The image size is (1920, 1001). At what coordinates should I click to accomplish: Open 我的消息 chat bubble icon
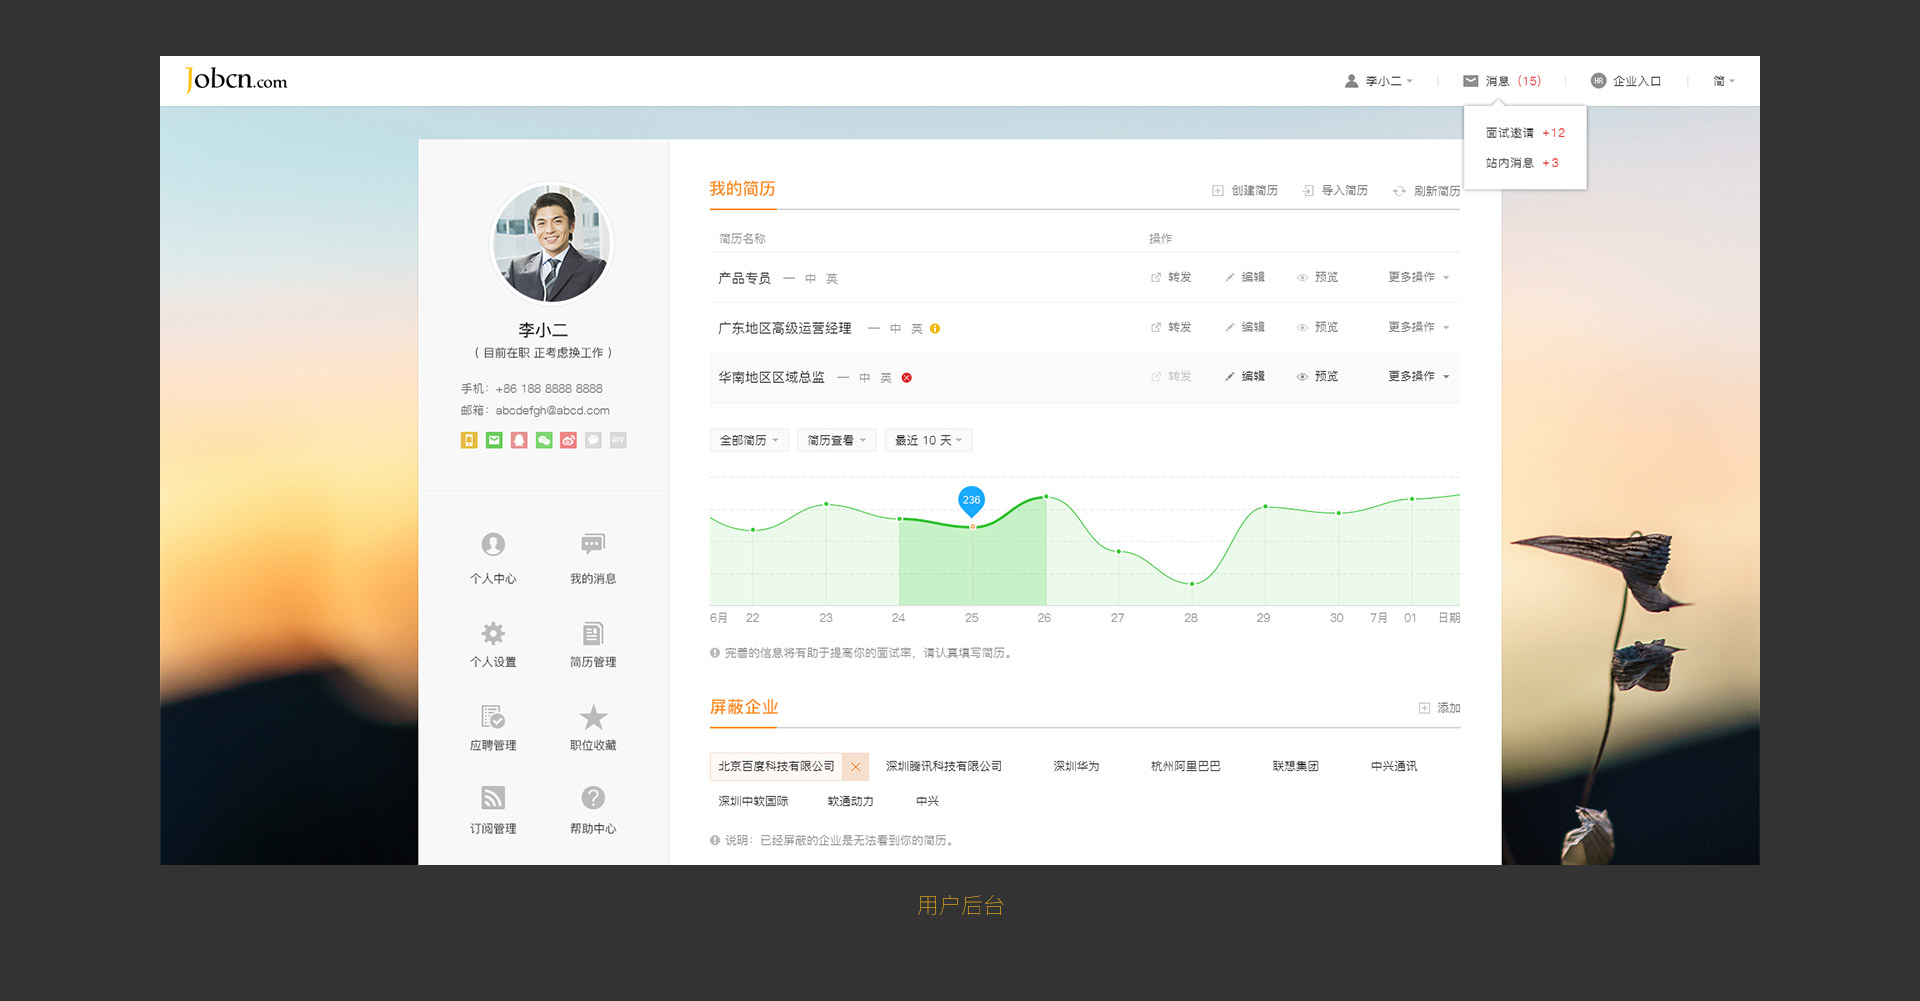click(593, 545)
